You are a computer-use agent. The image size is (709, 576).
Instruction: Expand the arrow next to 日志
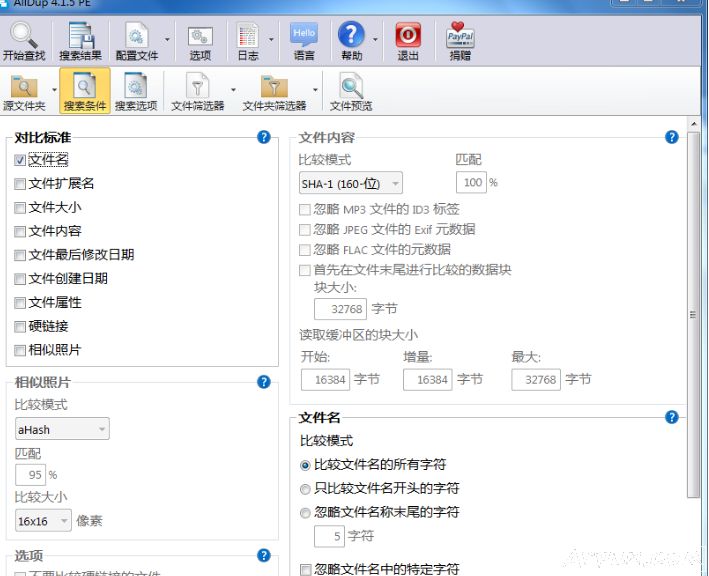click(x=271, y=40)
